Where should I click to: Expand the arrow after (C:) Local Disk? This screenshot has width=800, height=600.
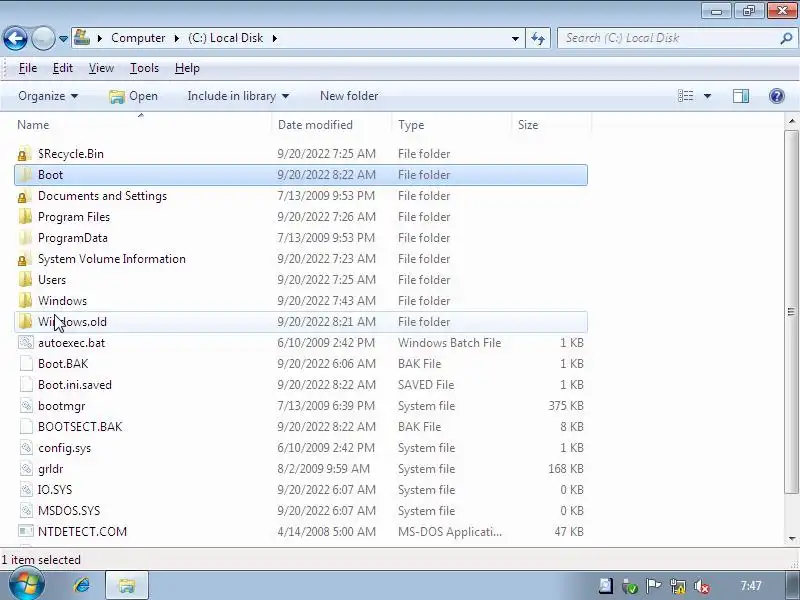tap(275, 38)
